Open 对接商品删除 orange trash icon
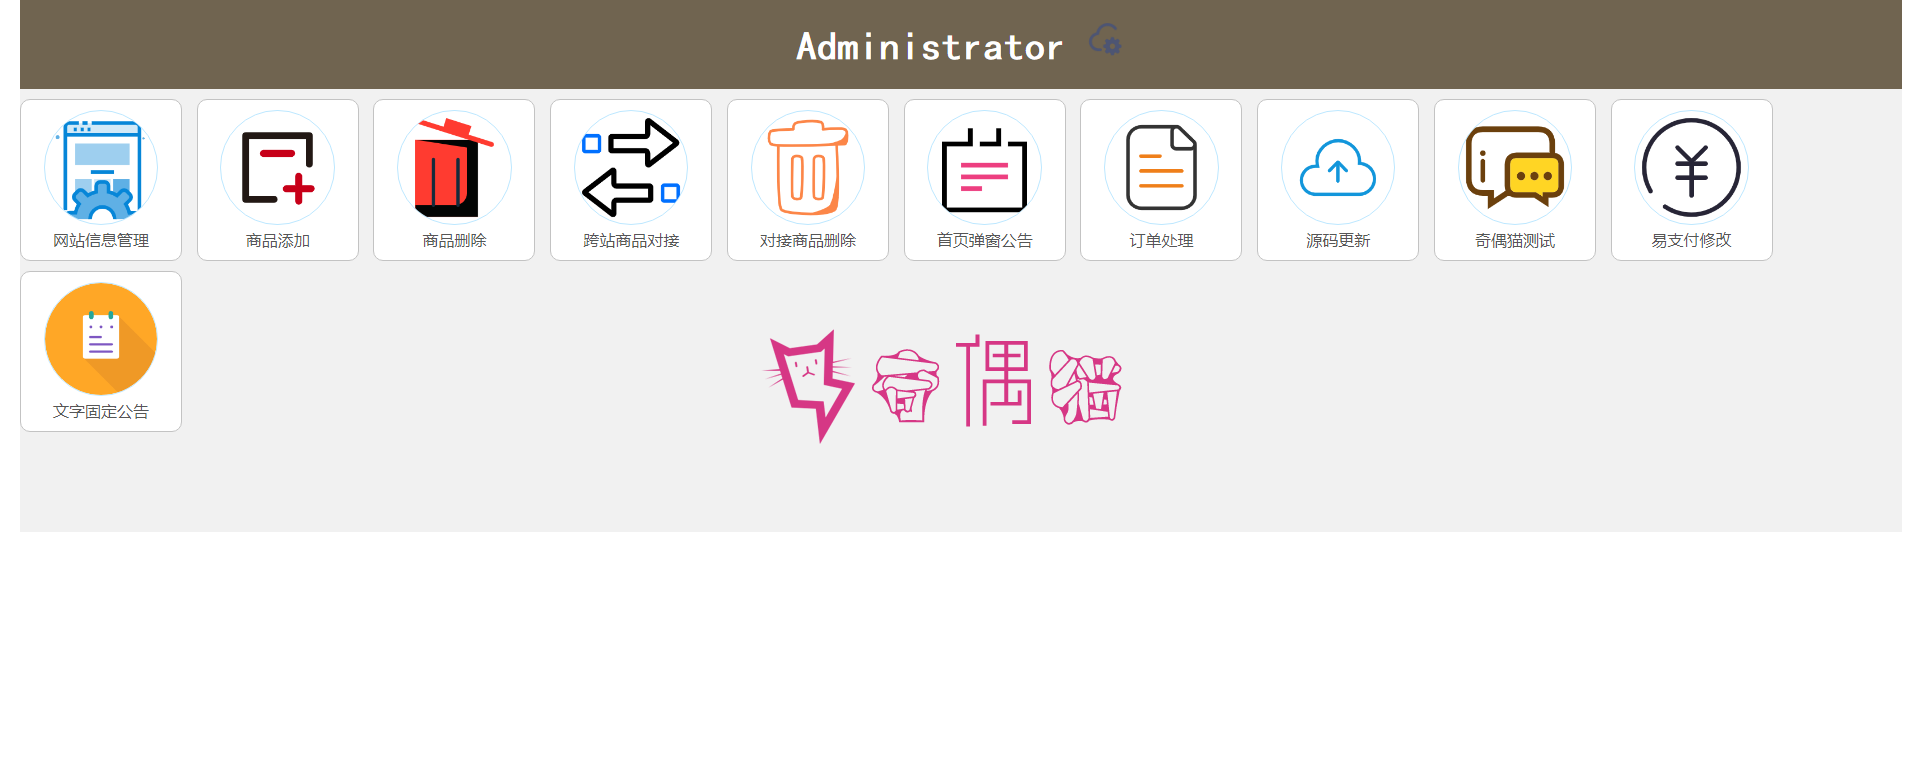Image resolution: width=1922 pixels, height=773 pixels. pos(808,167)
